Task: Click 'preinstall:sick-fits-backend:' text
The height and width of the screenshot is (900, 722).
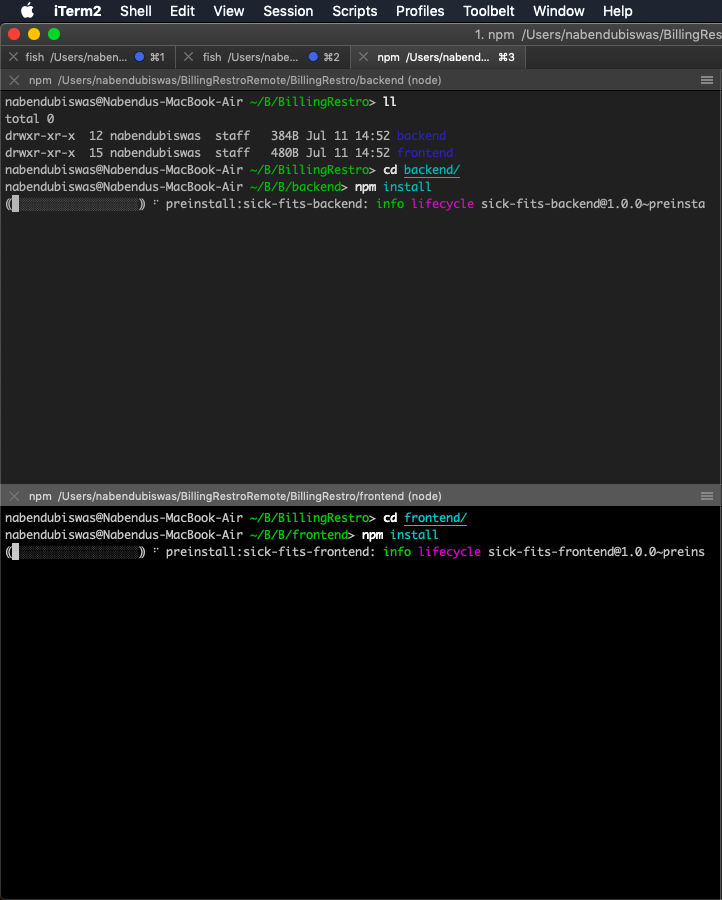Action: (x=267, y=204)
